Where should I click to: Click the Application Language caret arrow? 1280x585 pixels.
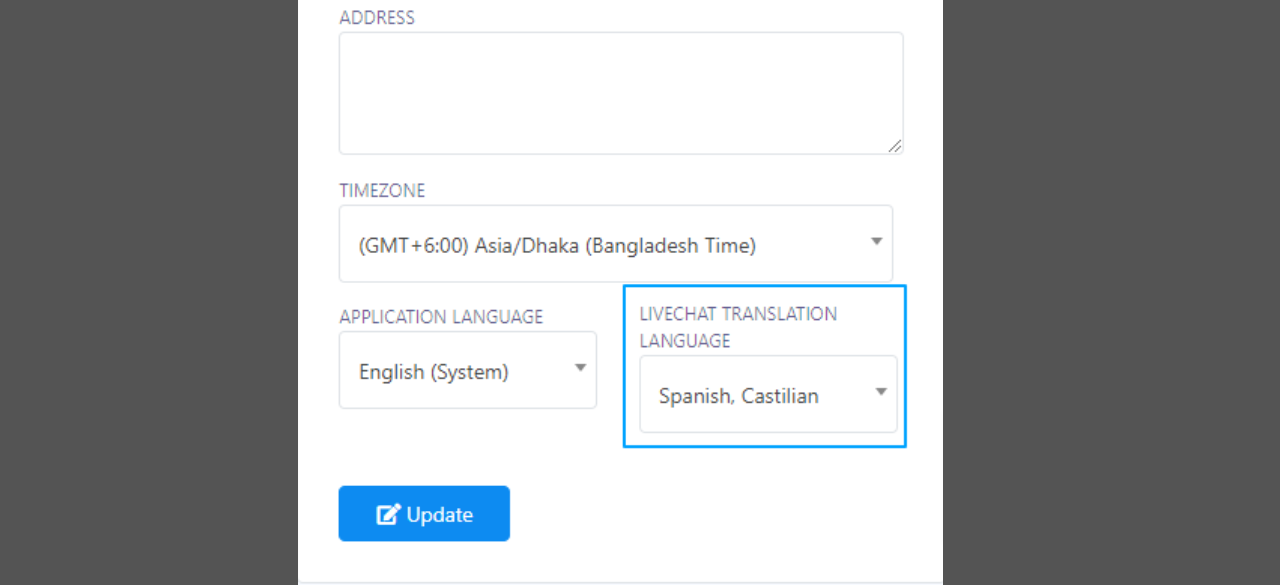coord(580,368)
